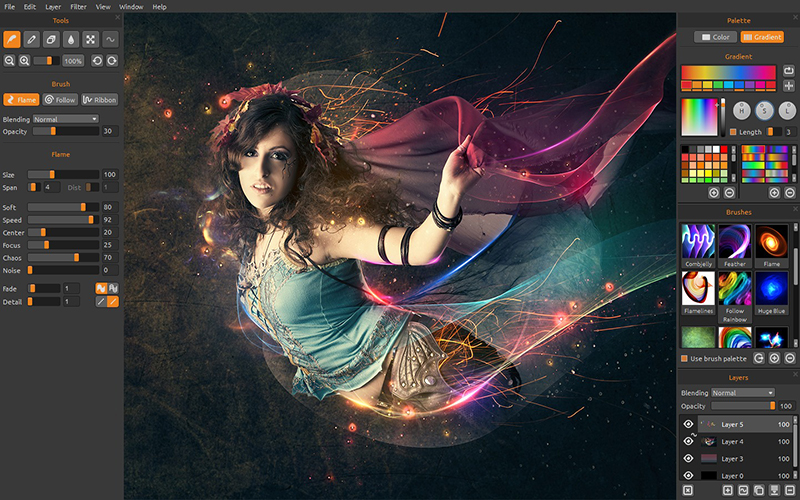
Task: Open the Help menu
Action: [x=159, y=7]
